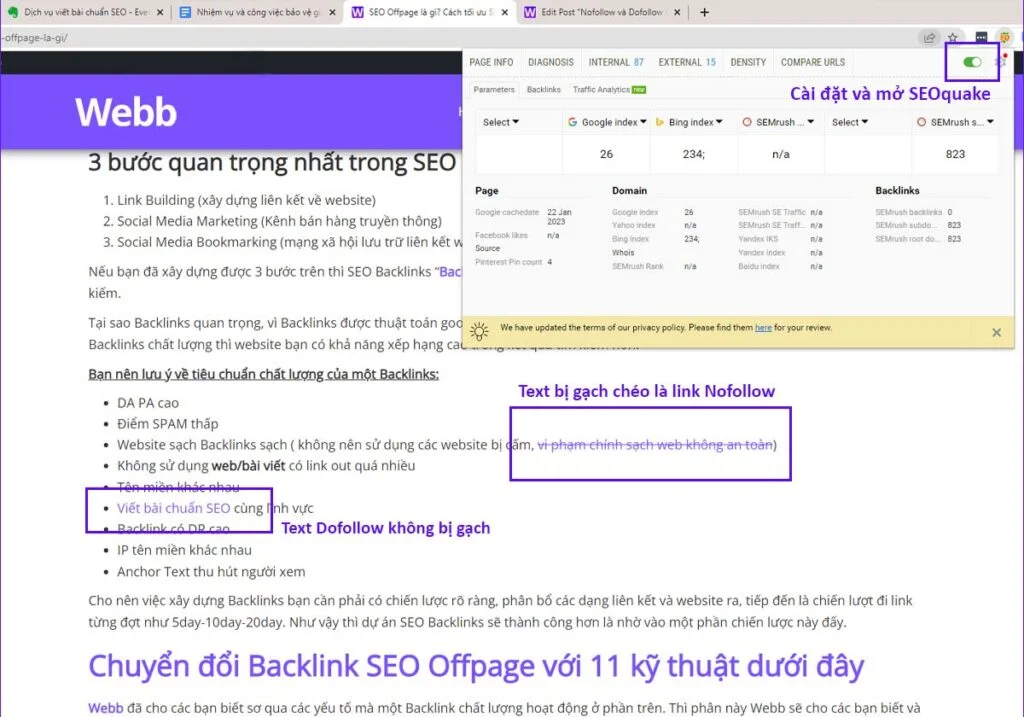Click the 'IP tên miền khác nhau' bullet
The height and width of the screenshot is (717, 1024).
coord(184,550)
